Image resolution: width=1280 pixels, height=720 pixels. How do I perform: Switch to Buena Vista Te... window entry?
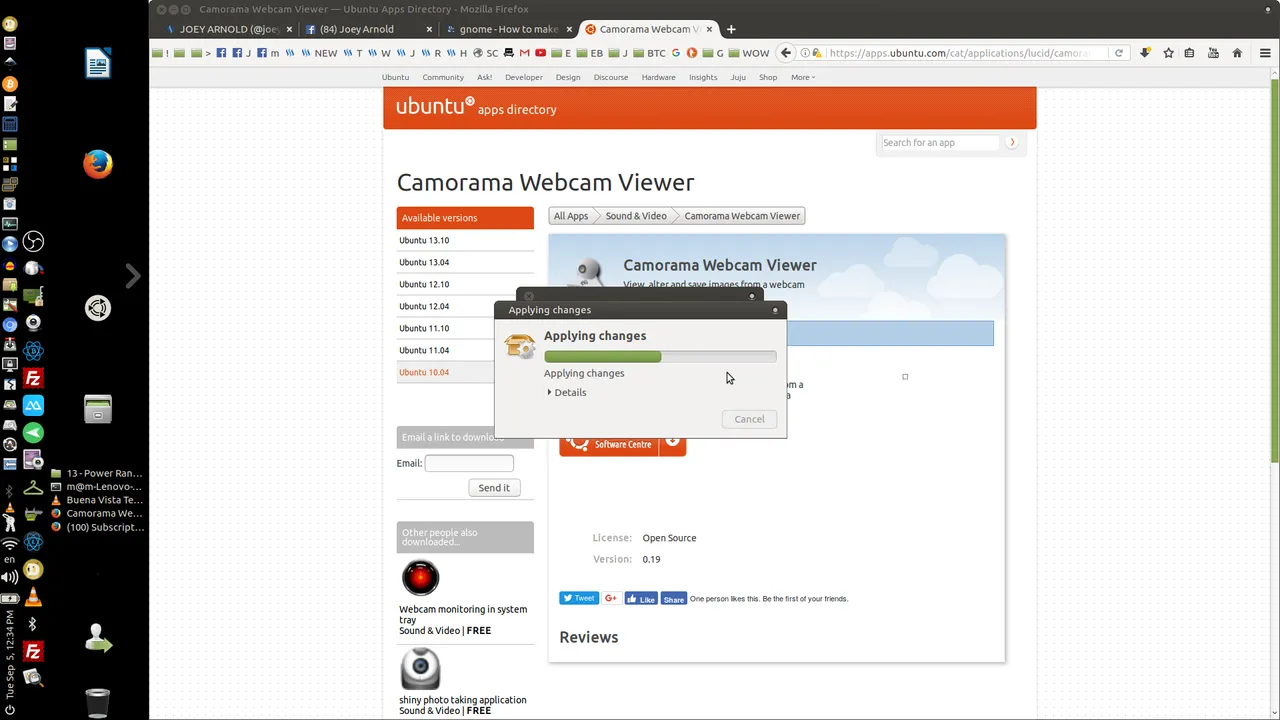click(97, 500)
